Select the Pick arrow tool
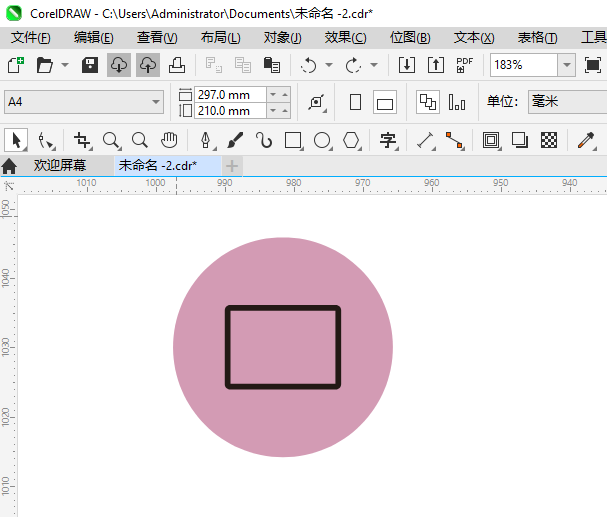607x517 pixels. (x=16, y=140)
